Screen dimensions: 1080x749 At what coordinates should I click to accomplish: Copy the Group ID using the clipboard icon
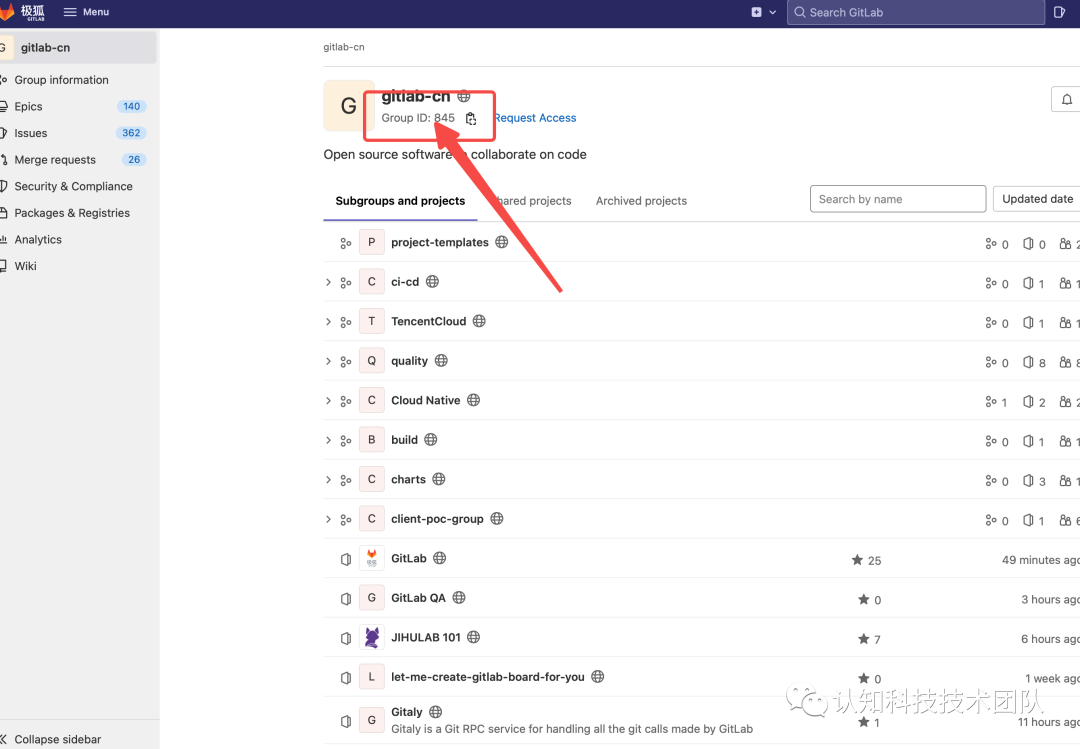(x=470, y=118)
